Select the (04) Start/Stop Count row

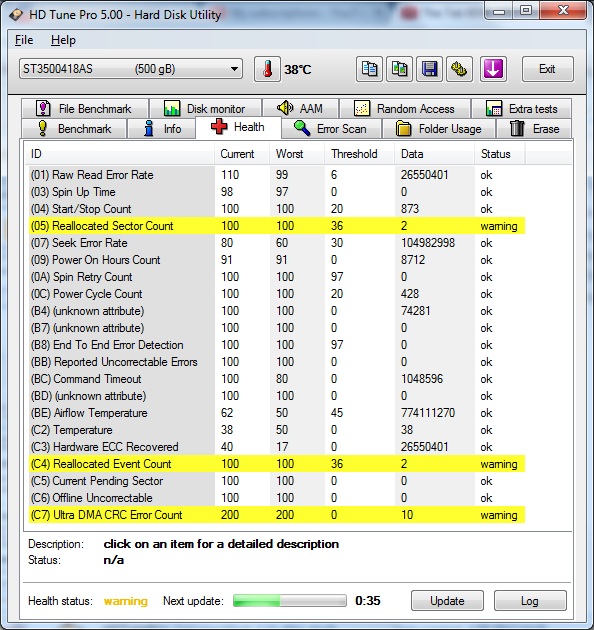coord(277,209)
